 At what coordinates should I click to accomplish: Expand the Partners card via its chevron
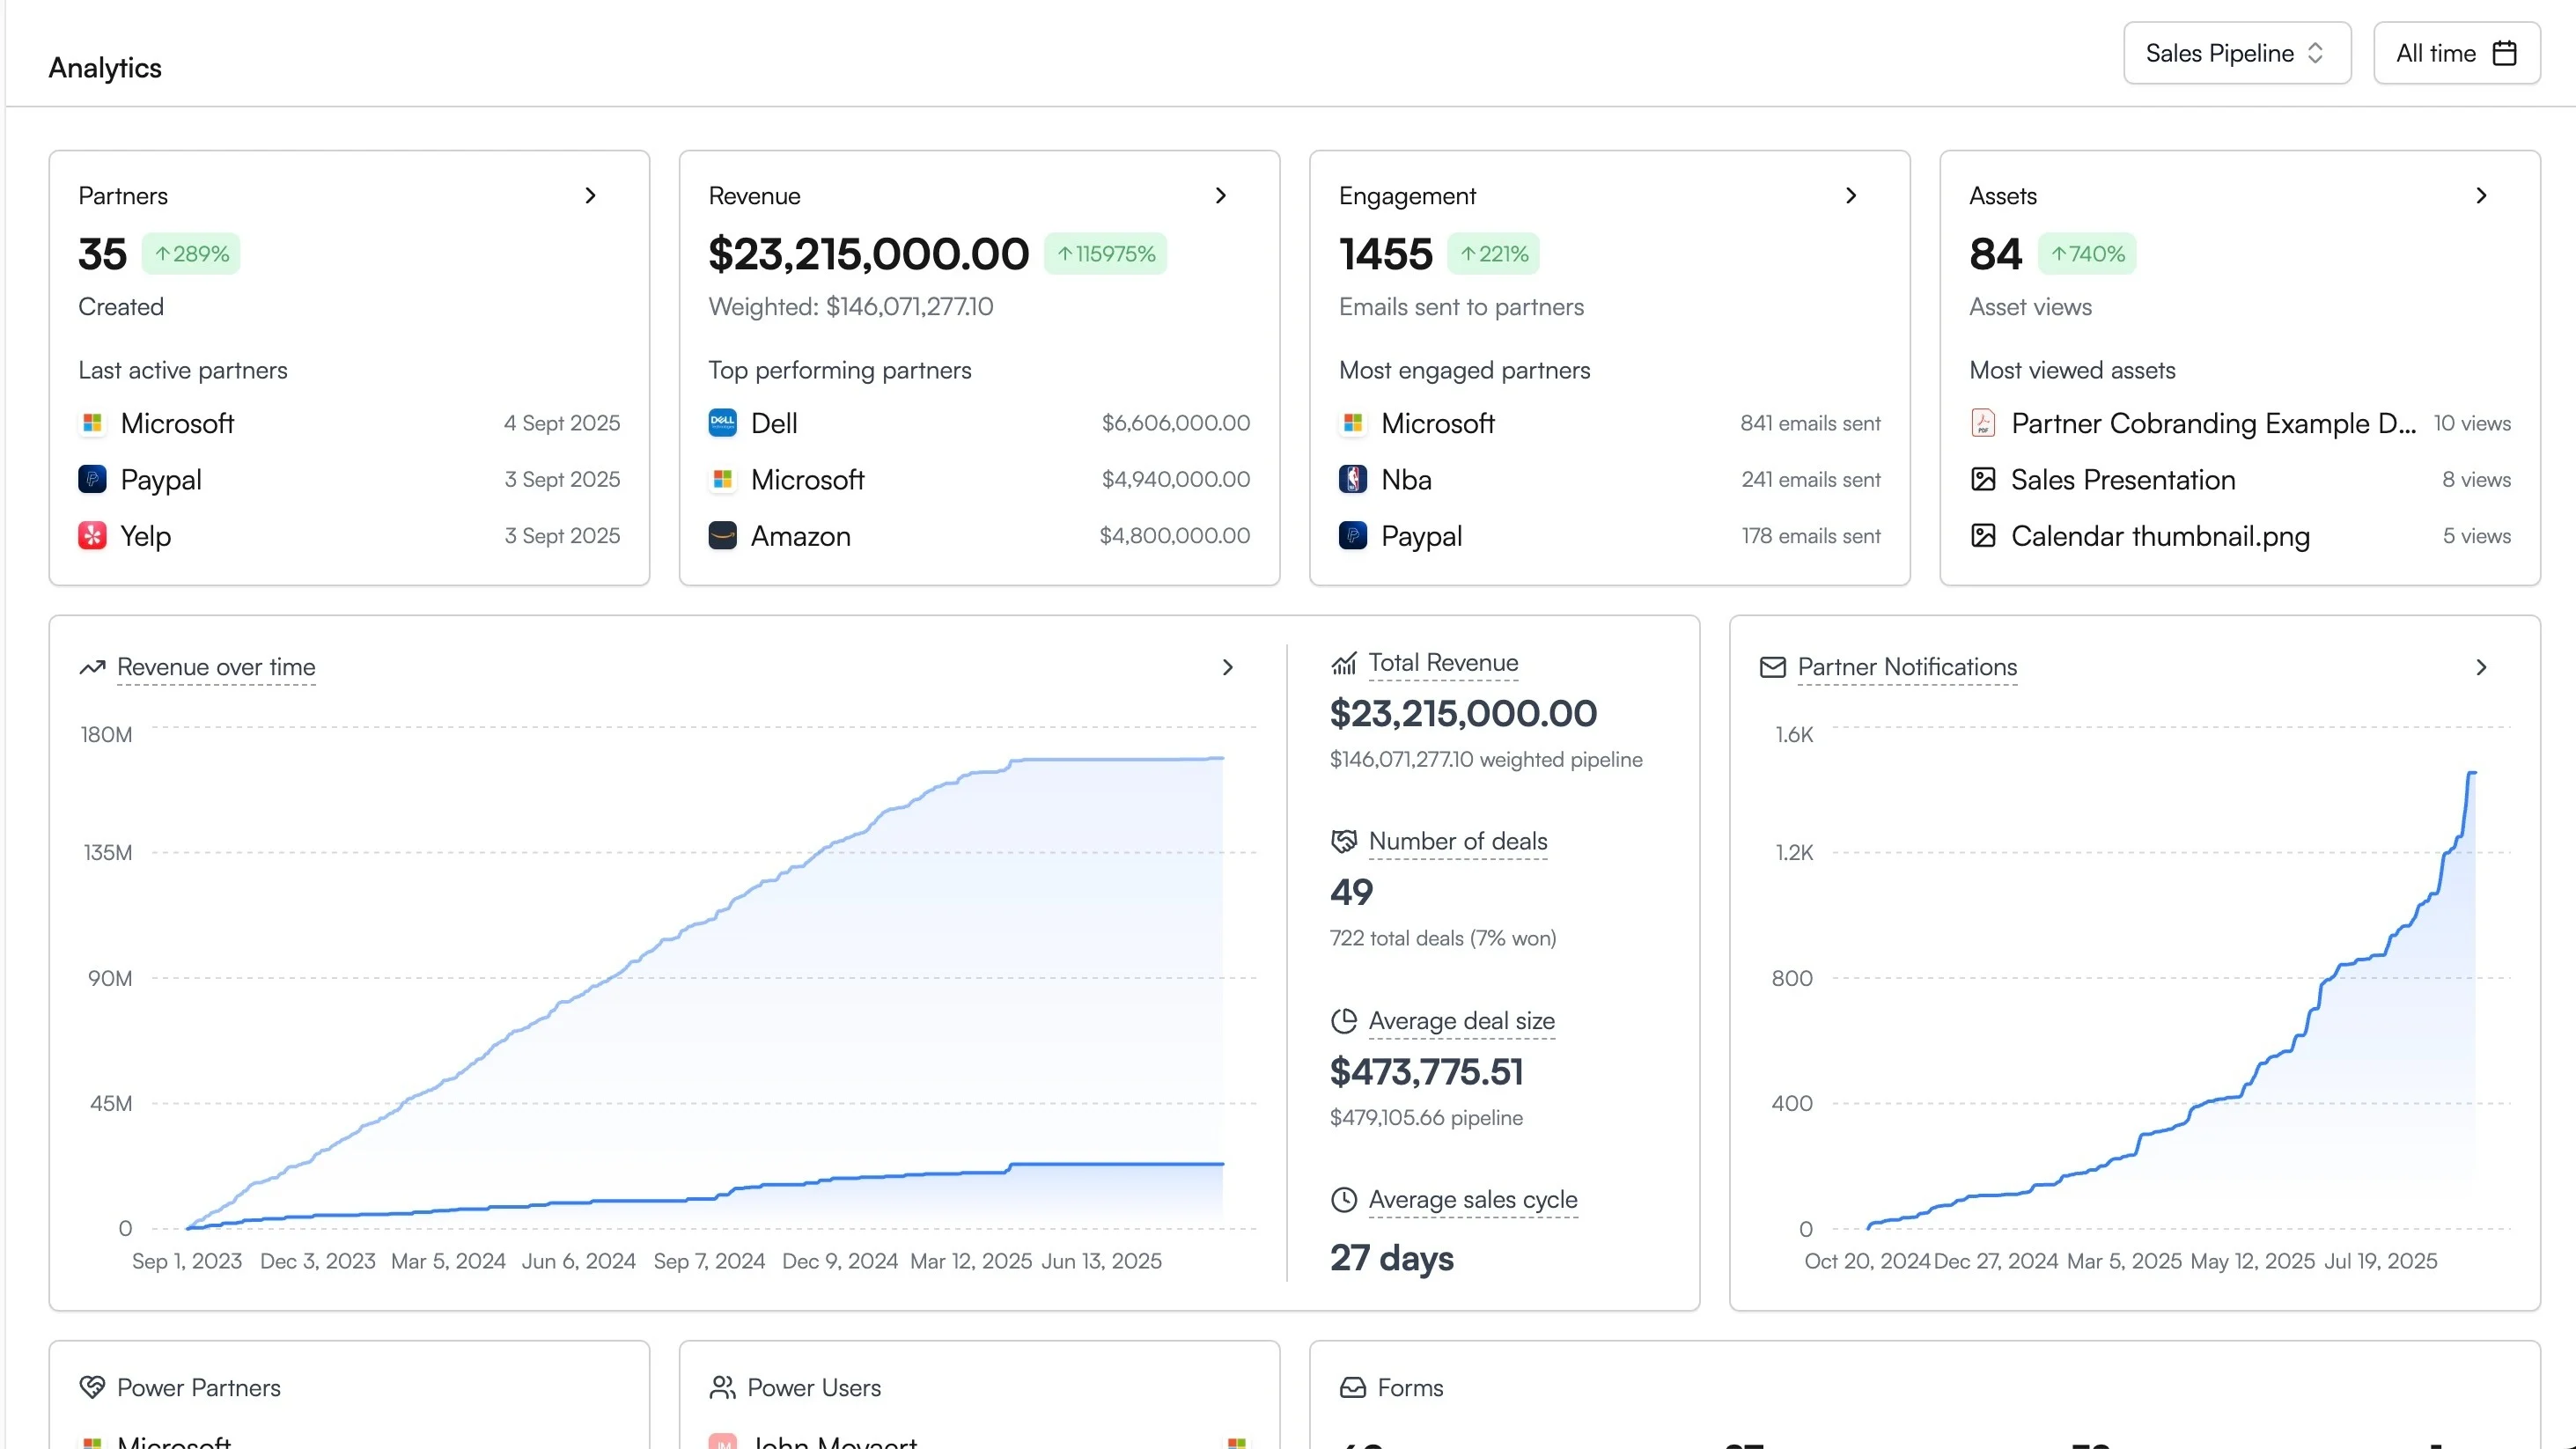(x=590, y=195)
